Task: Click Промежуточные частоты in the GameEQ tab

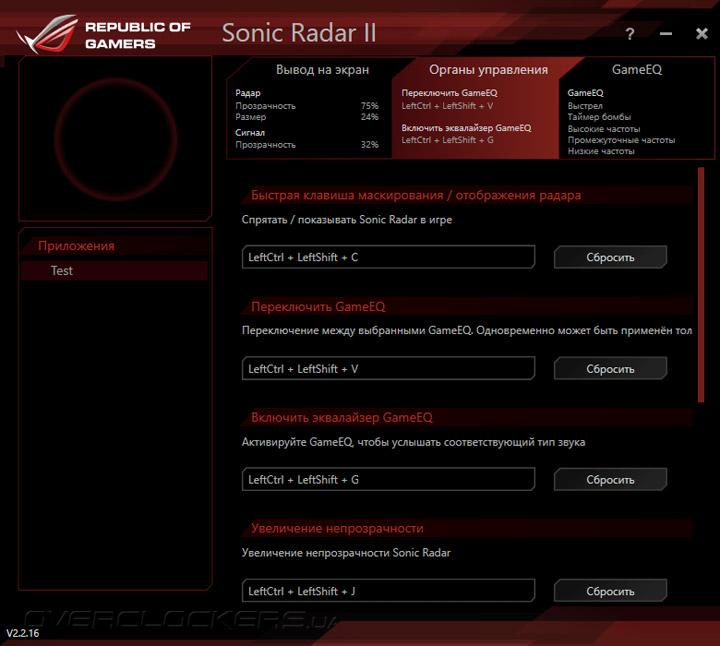Action: pyautogui.click(x=621, y=140)
